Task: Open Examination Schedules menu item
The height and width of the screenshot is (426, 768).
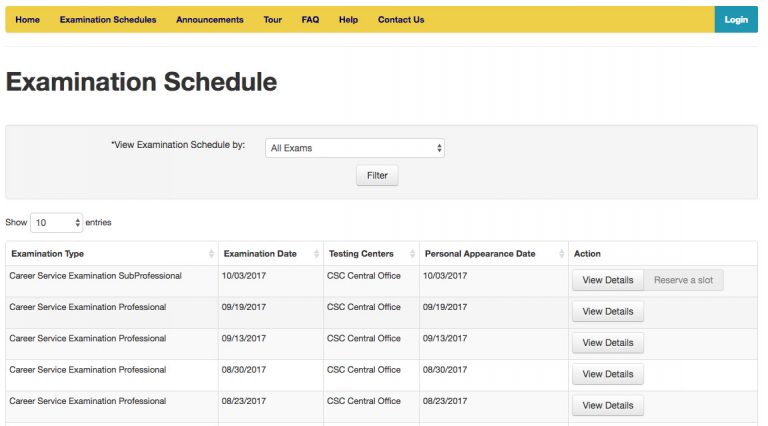Action: tap(108, 20)
